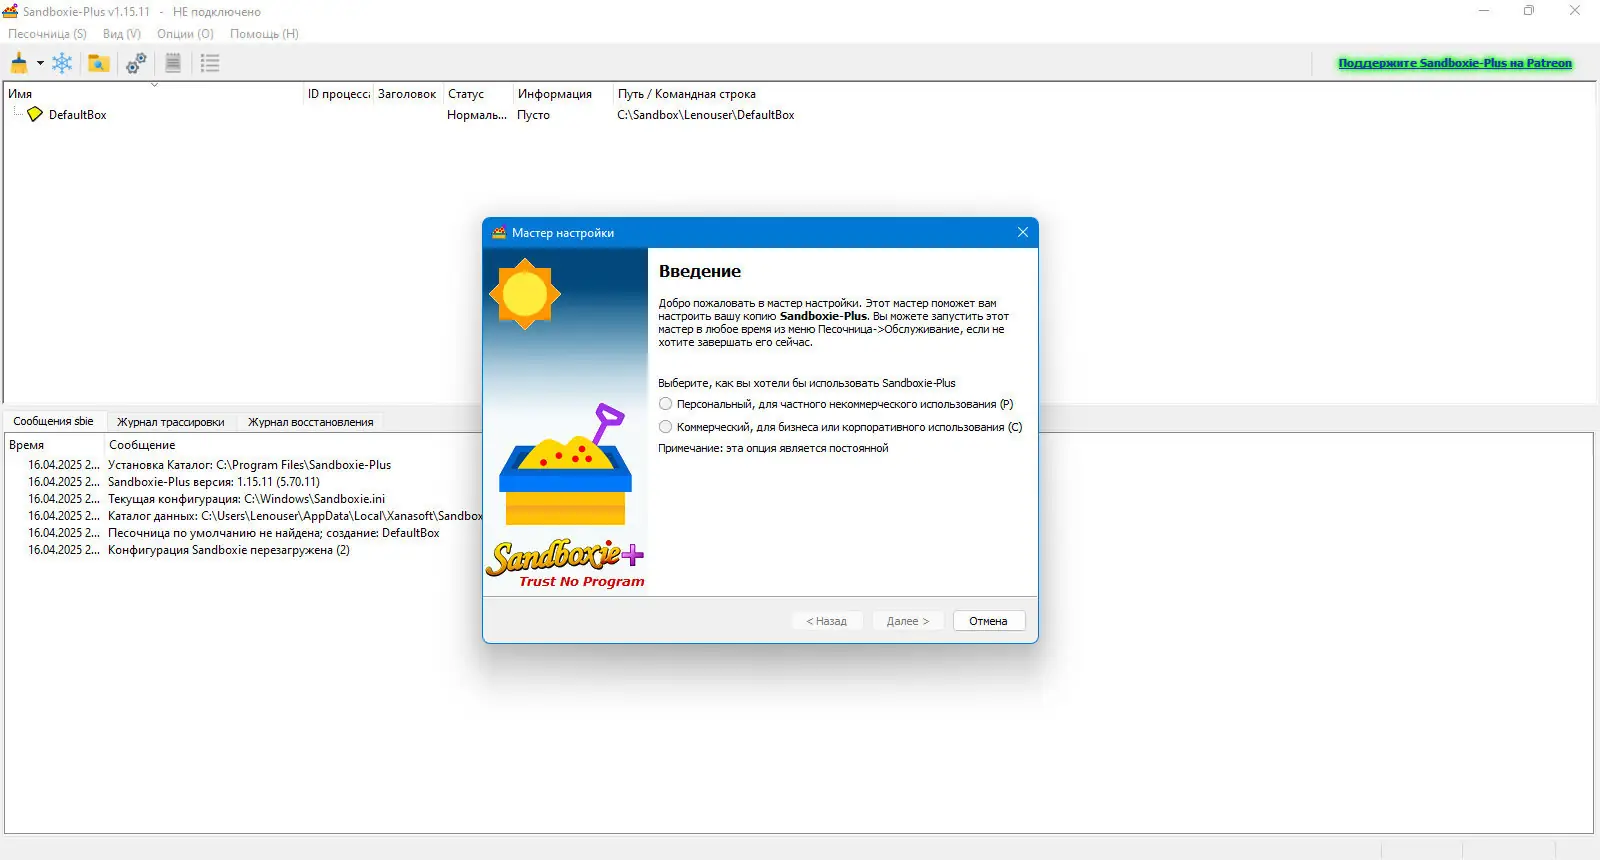1600x860 pixels.
Task: Sort sandboxes by the Имя column header
Action: point(154,94)
